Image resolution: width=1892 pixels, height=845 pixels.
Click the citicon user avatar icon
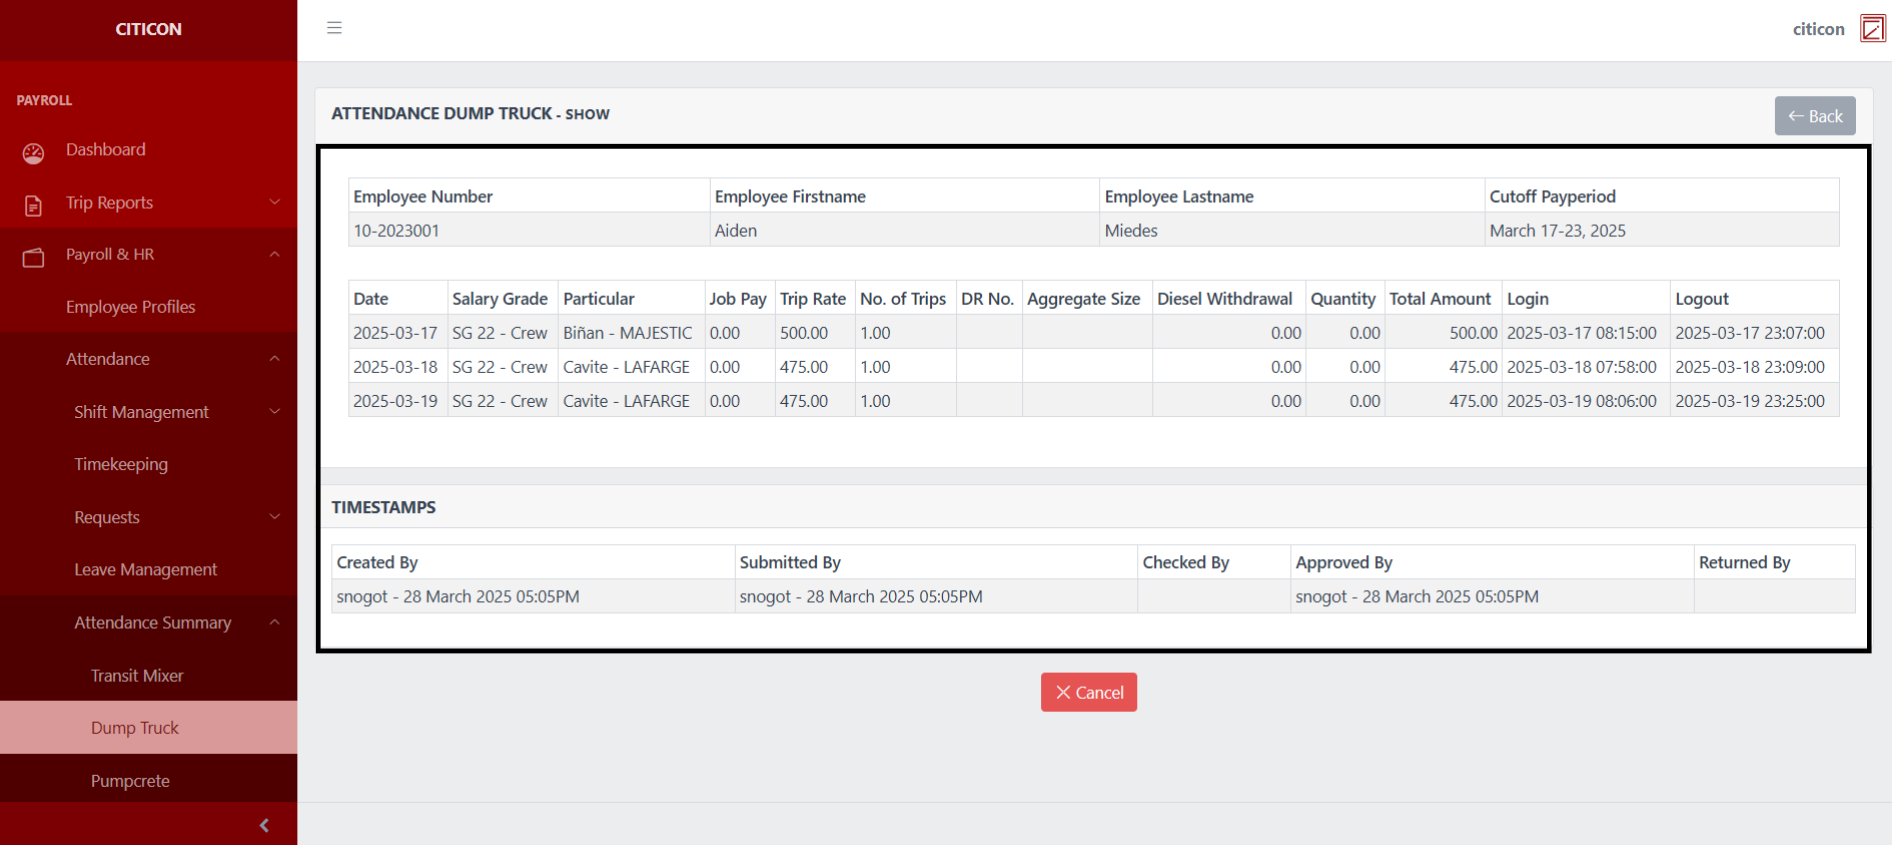[x=1872, y=29]
